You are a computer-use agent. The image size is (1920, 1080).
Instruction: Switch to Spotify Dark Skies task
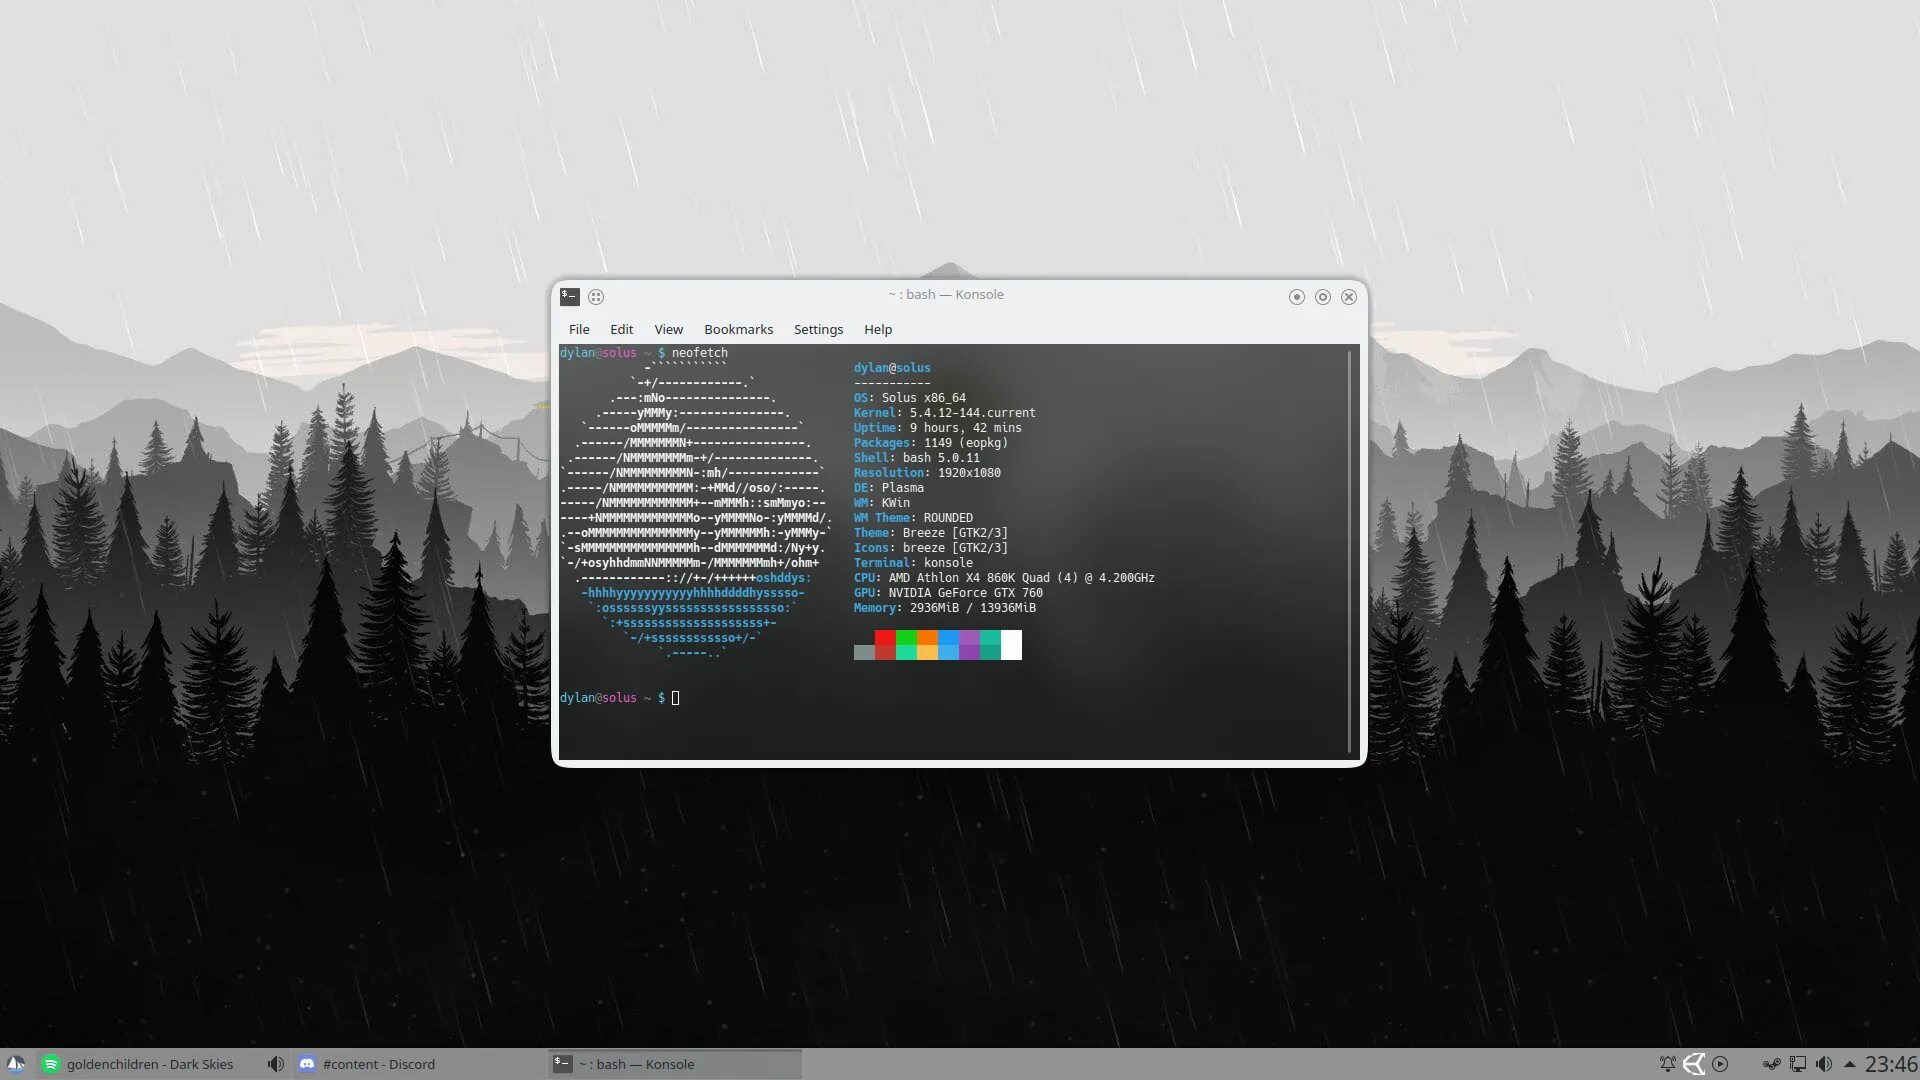click(x=140, y=1064)
